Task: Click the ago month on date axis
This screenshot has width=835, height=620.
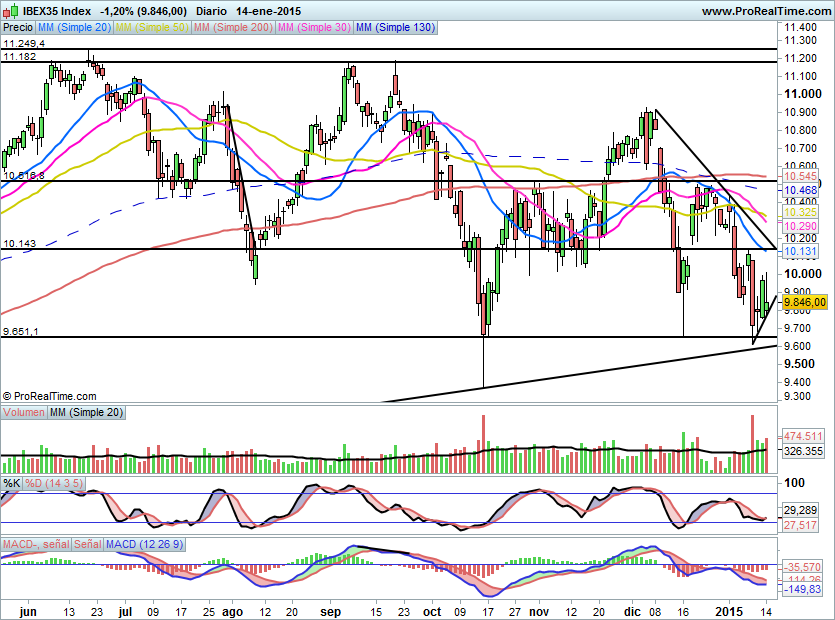Action: (232, 612)
